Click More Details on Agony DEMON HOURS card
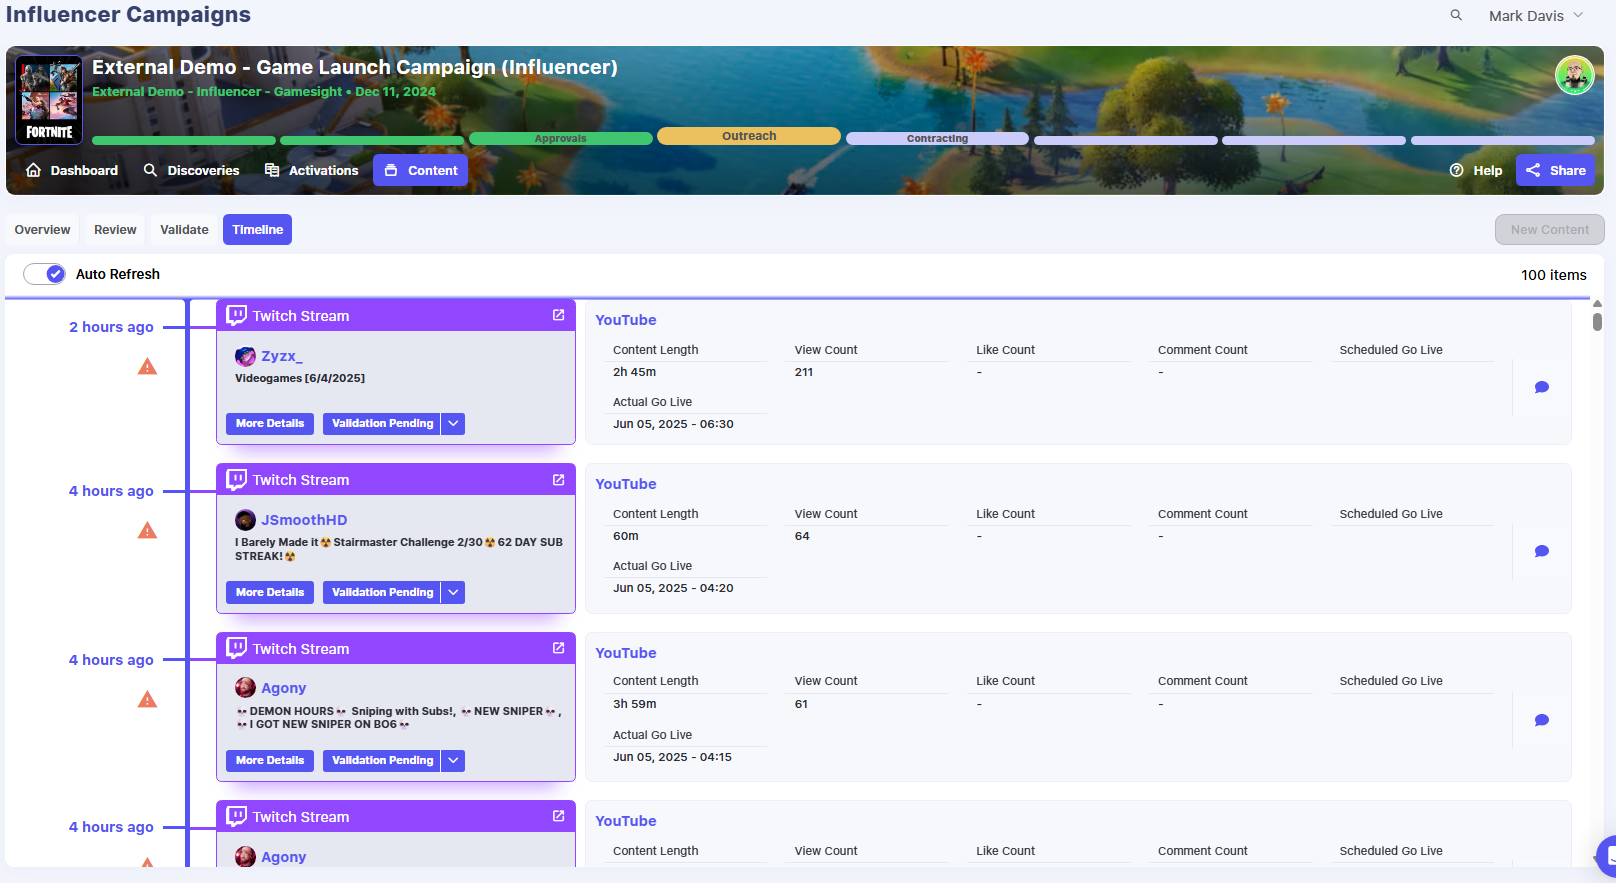This screenshot has width=1616, height=883. [270, 760]
